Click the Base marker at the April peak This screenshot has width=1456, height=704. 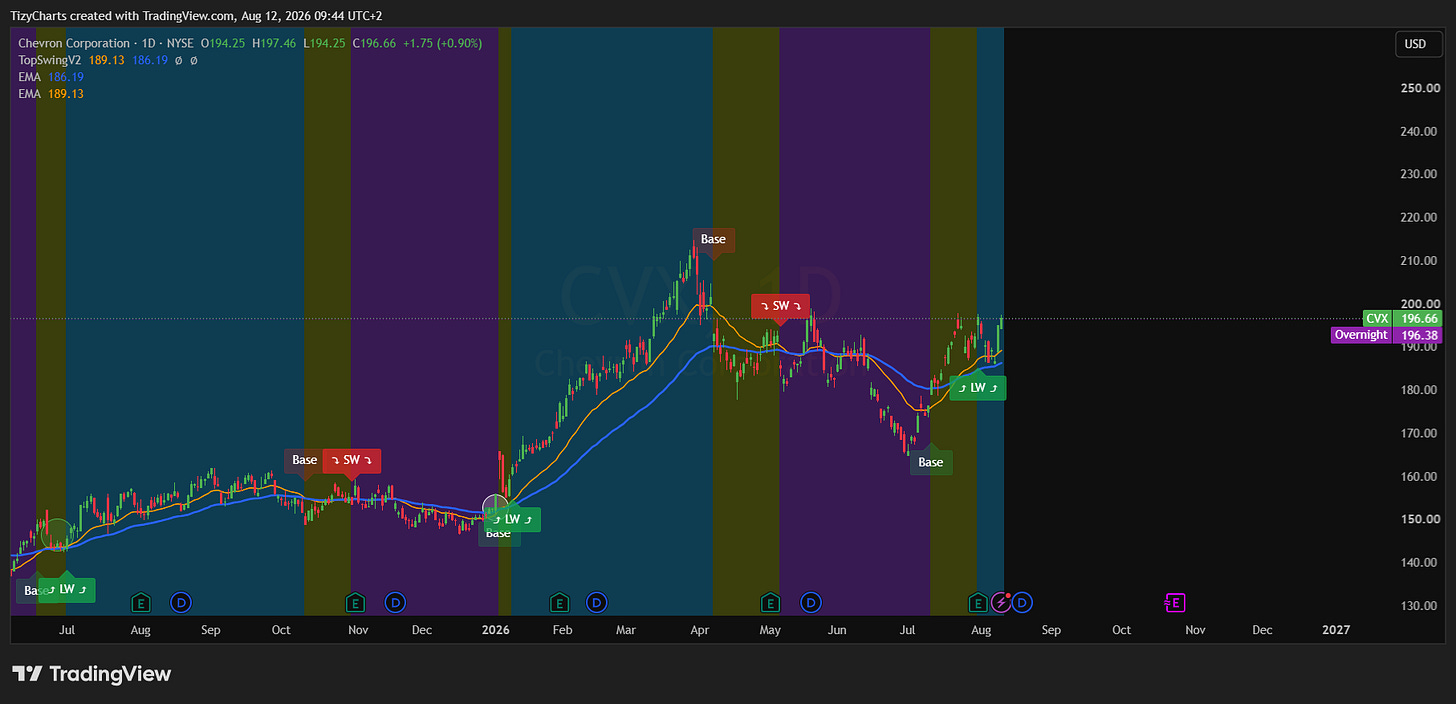[713, 240]
